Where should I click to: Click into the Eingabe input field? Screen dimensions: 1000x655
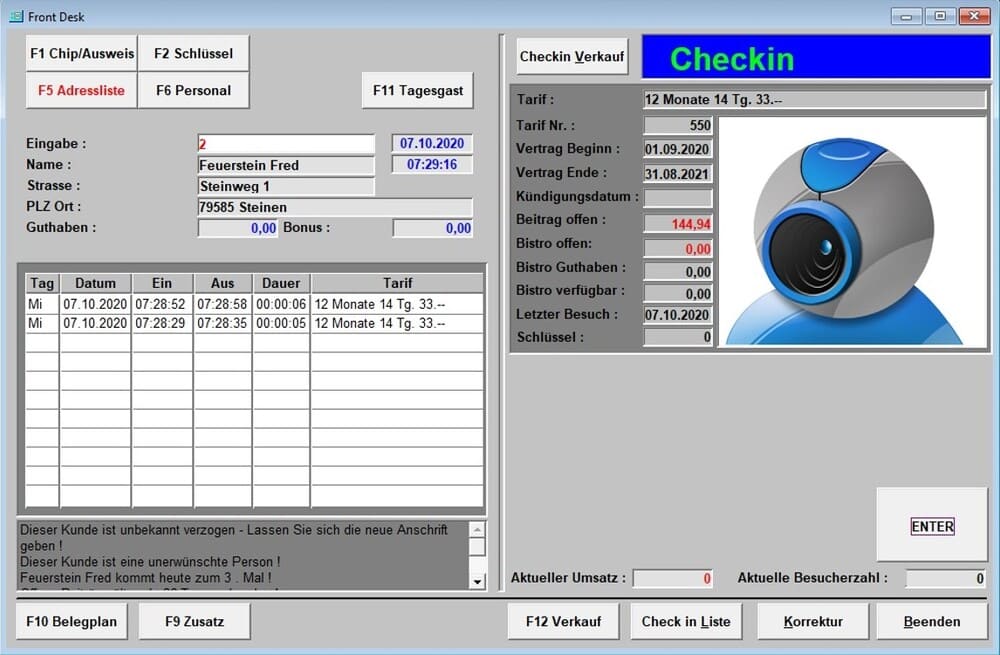pyautogui.click(x=286, y=144)
